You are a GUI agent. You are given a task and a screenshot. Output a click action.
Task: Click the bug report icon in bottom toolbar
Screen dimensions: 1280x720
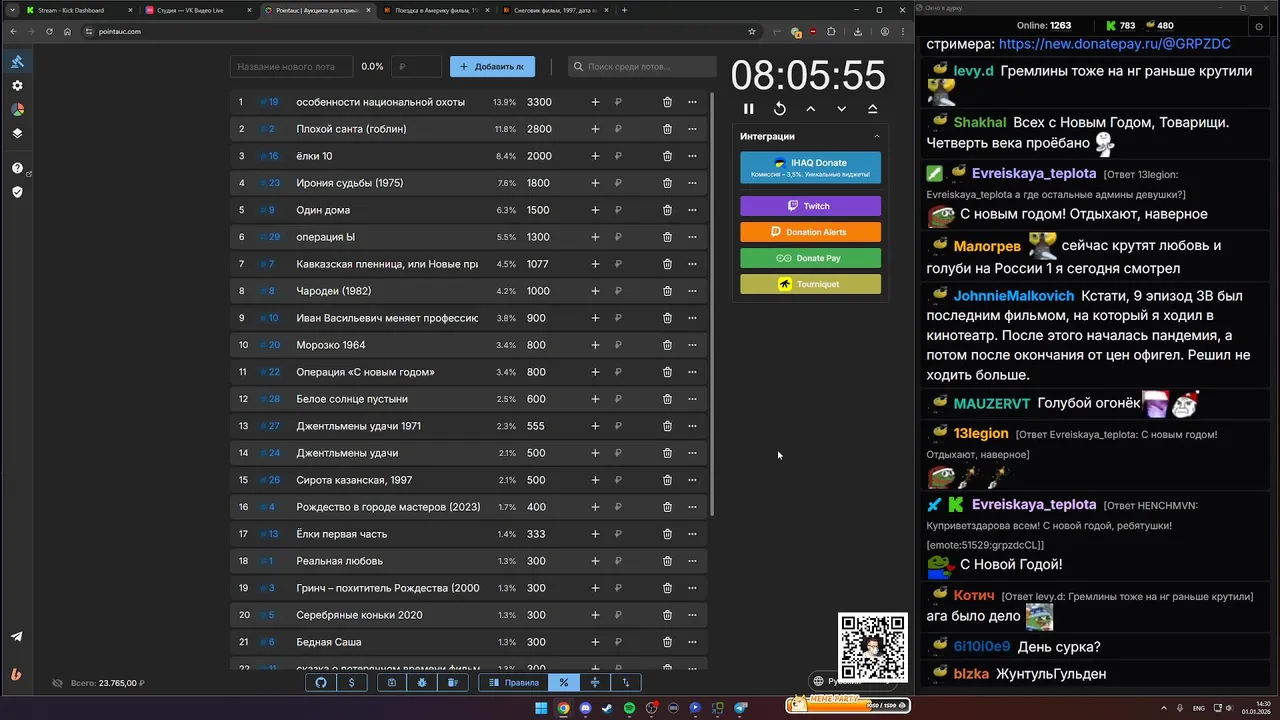(x=422, y=683)
